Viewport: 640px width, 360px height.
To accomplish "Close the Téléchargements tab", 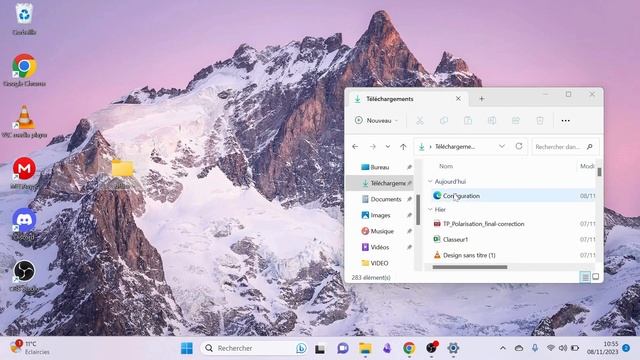I will point(458,99).
